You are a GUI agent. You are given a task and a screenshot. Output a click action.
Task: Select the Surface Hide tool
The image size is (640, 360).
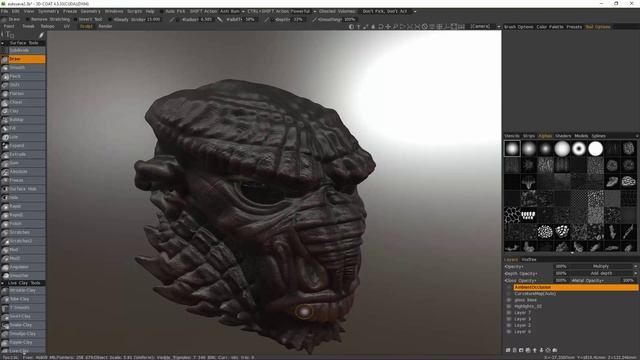pyautogui.click(x=23, y=189)
